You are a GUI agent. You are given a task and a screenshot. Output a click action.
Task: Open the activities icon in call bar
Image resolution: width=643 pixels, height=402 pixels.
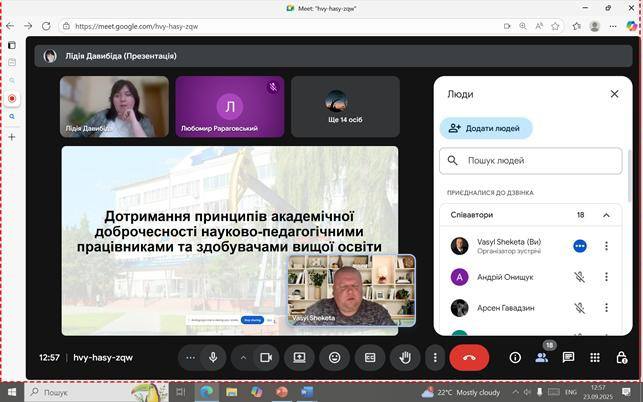click(x=595, y=357)
